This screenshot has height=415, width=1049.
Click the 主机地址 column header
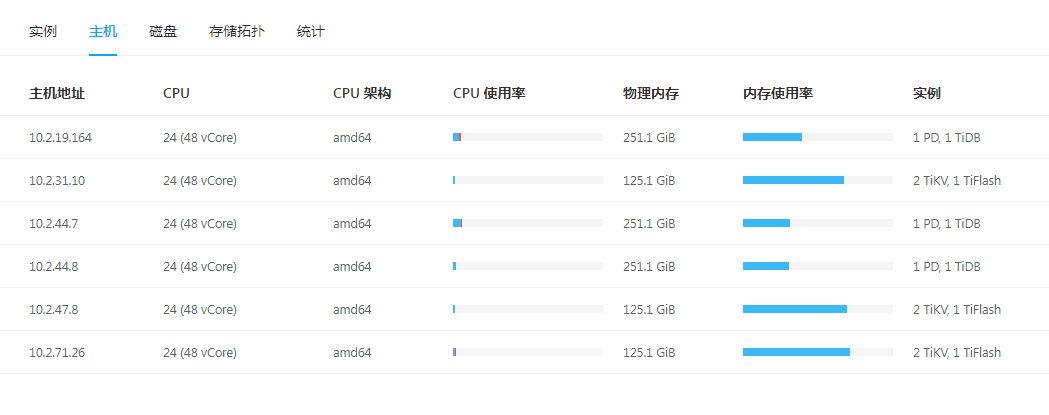tap(57, 94)
